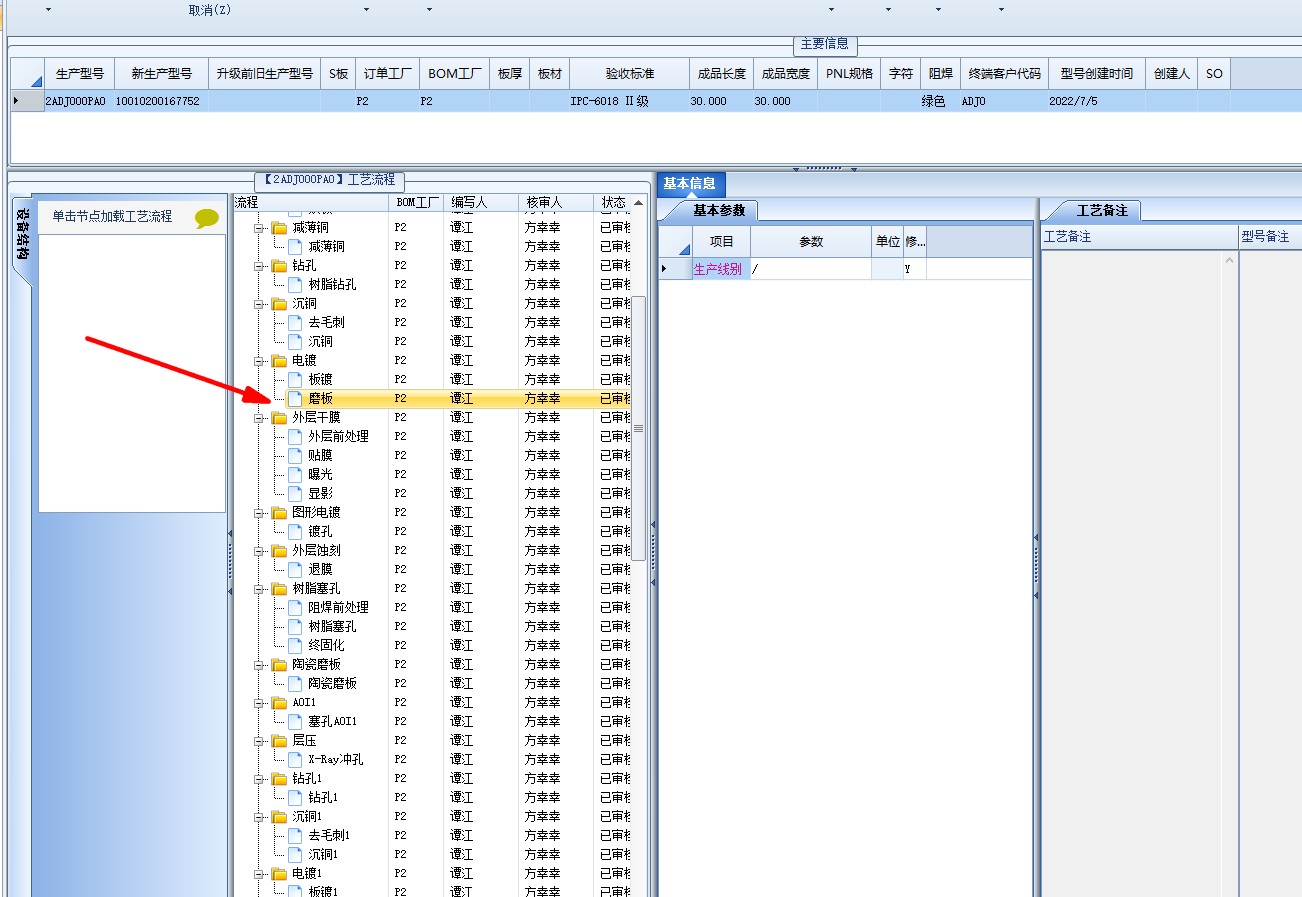Viewport: 1302px width, 897px height.
Task: Switch to the 基本参数 tab
Action: (719, 211)
